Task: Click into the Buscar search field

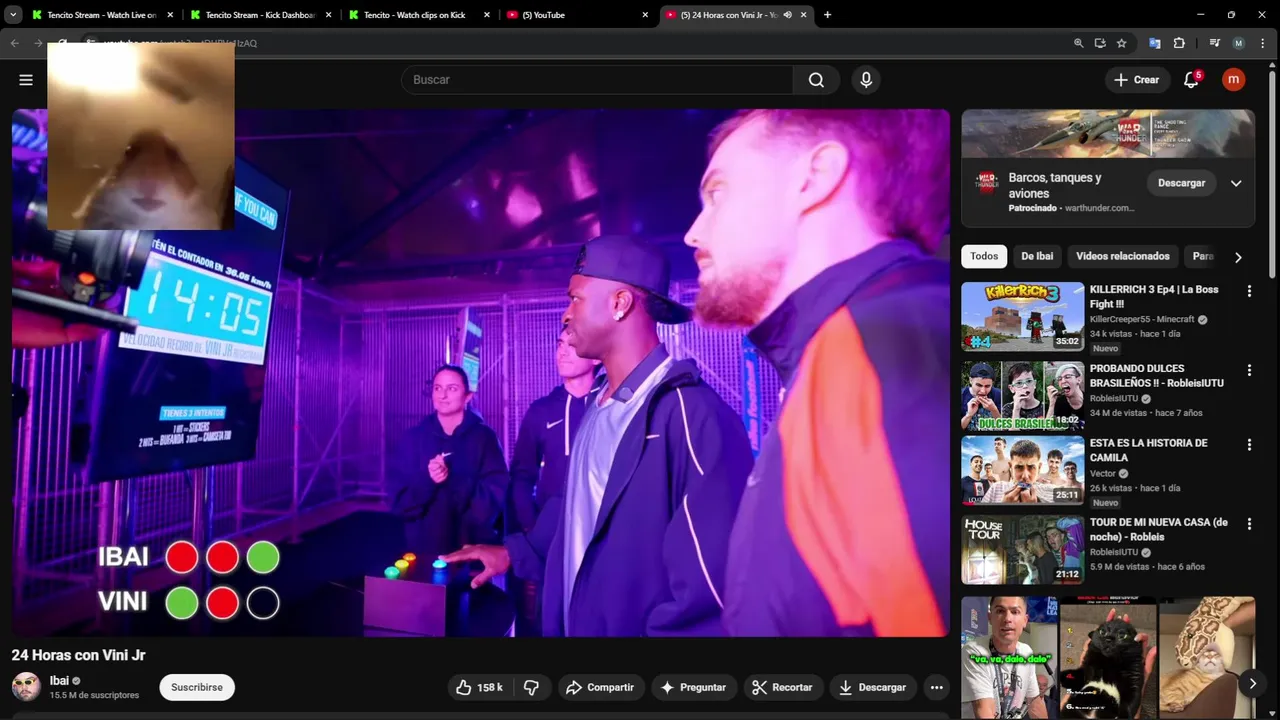Action: (597, 80)
